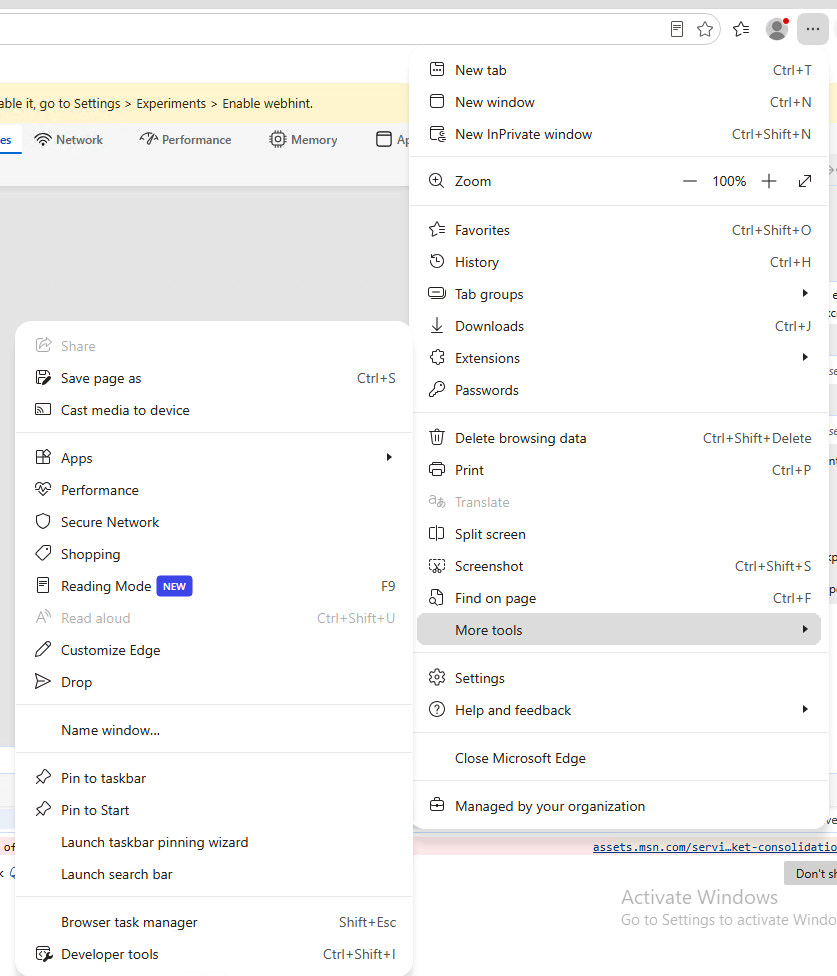837x976 pixels.
Task: Click the Developer tools icon
Action: tap(44, 954)
